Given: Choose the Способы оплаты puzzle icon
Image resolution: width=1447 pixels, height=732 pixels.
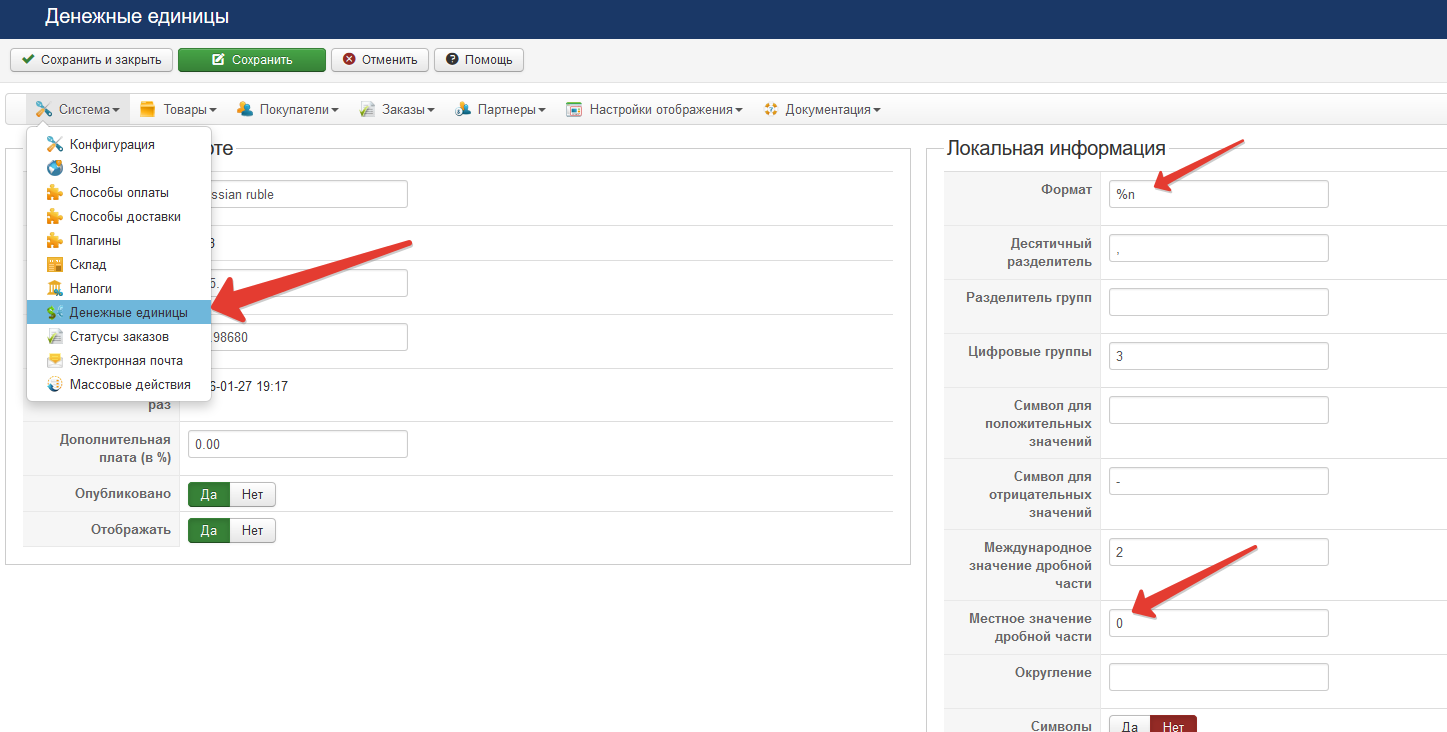Looking at the screenshot, I should (55, 193).
